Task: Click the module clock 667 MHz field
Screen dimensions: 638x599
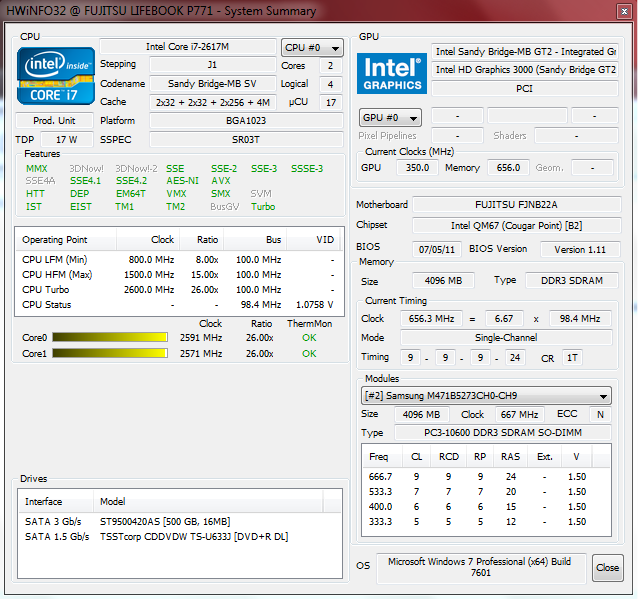Action: 520,415
